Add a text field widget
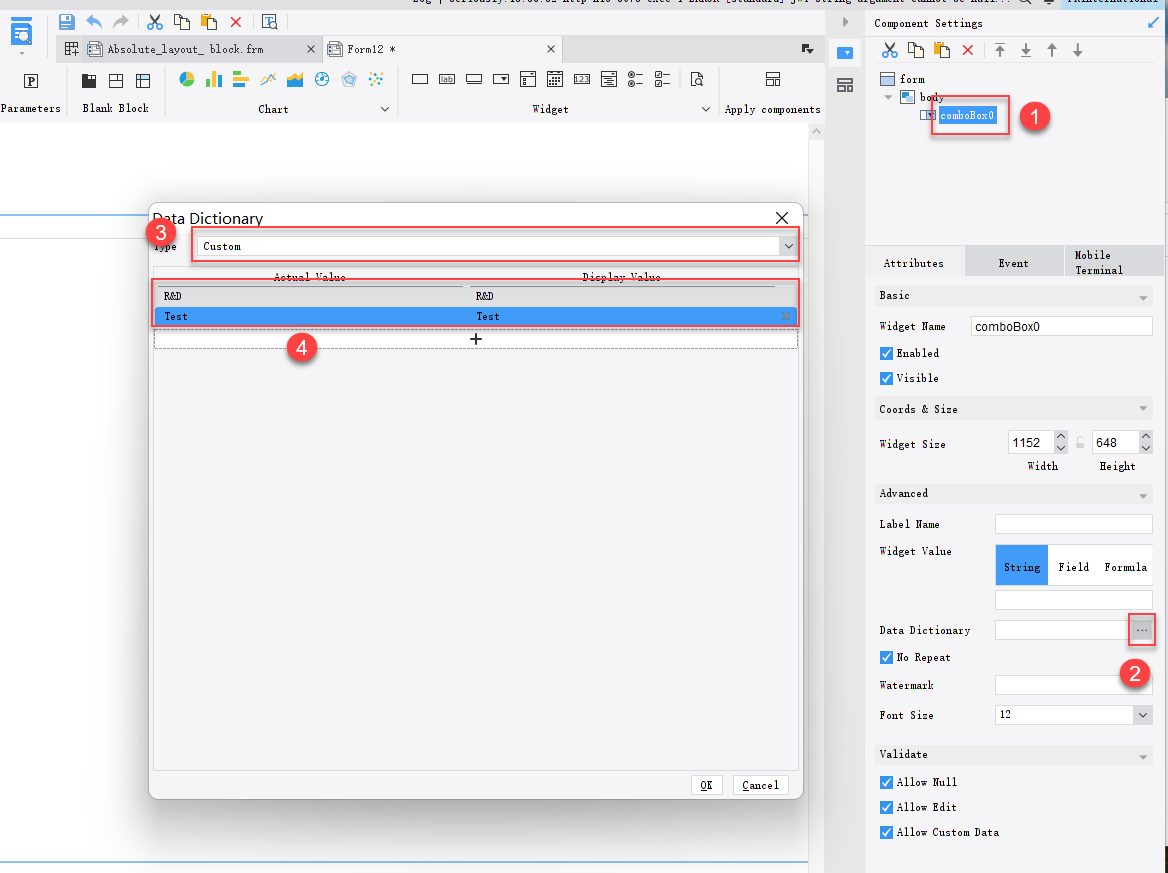The height and width of the screenshot is (873, 1168). coord(420,79)
